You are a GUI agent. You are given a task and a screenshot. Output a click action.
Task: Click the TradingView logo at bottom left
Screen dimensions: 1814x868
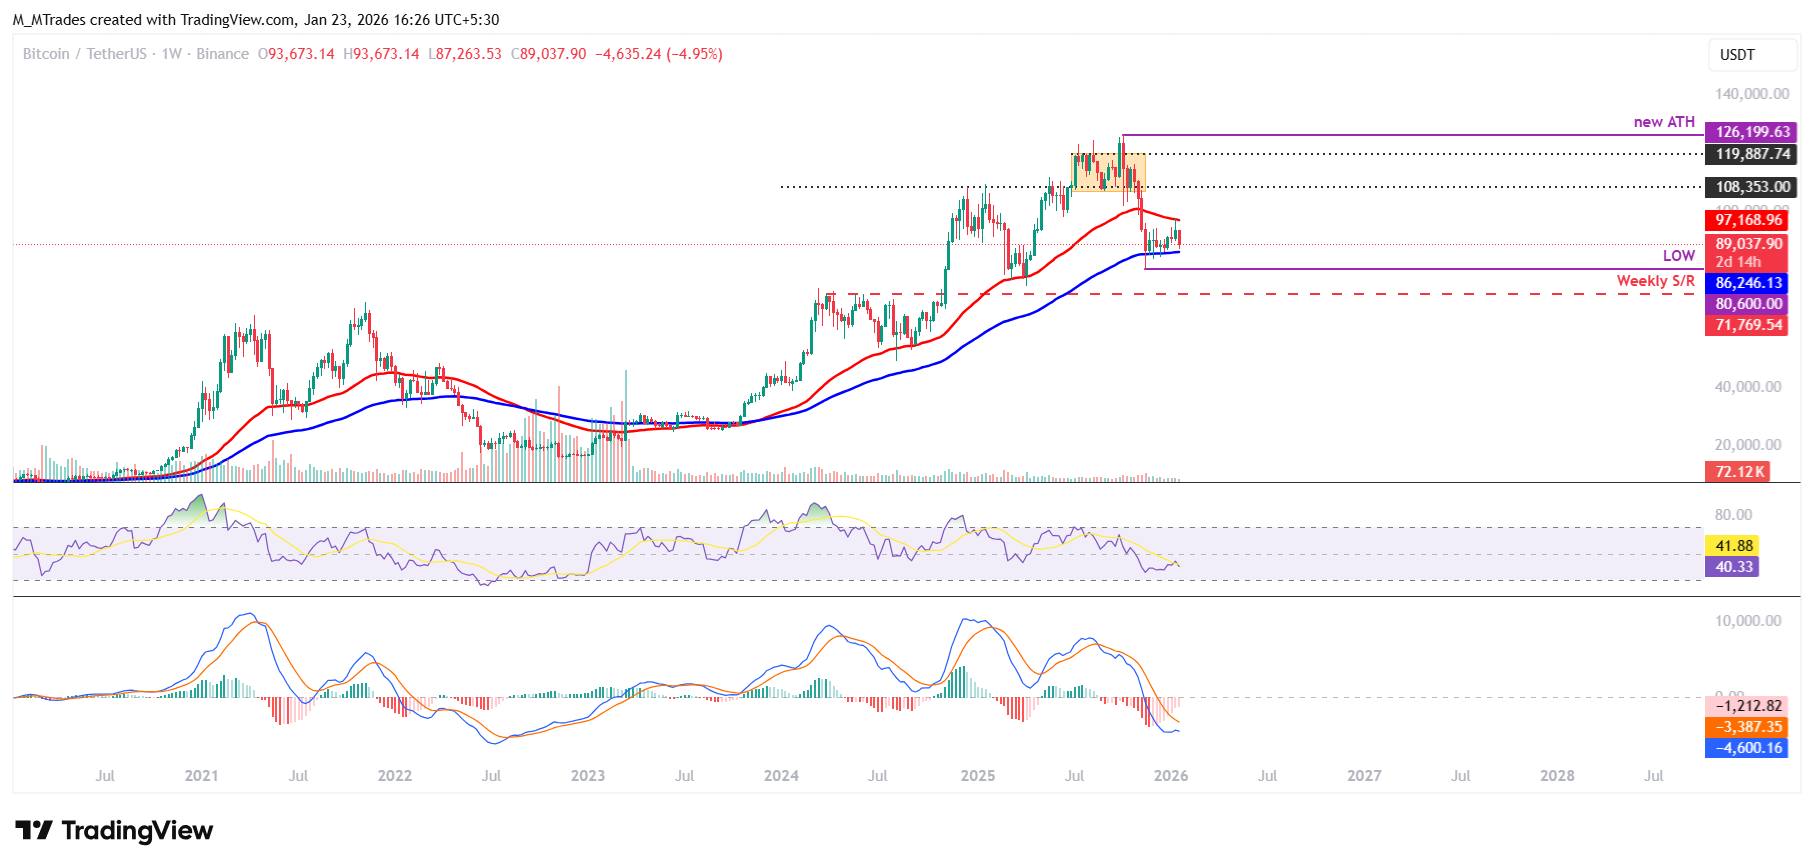(x=114, y=831)
